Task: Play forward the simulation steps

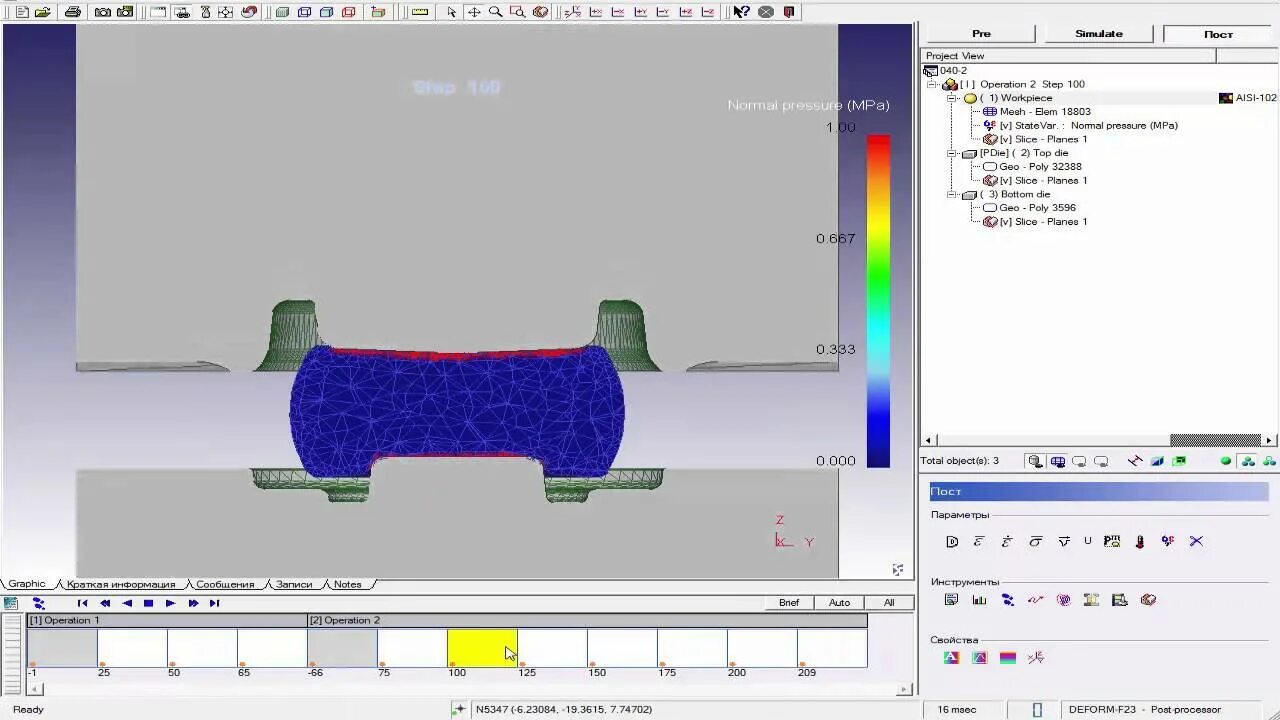Action: (x=170, y=603)
